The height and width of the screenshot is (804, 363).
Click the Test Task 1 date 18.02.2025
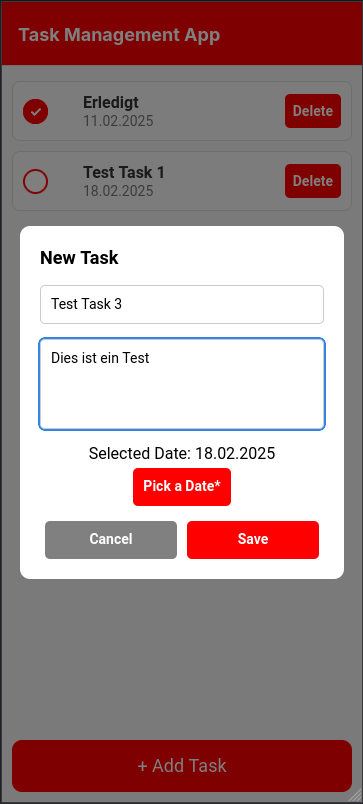[x=118, y=191]
